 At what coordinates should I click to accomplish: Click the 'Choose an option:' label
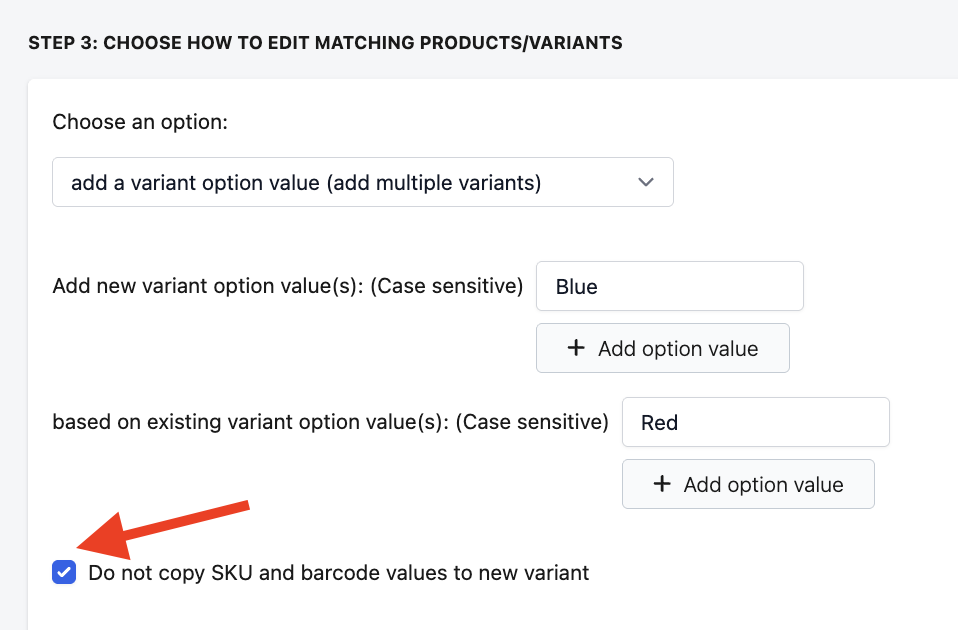click(x=140, y=123)
